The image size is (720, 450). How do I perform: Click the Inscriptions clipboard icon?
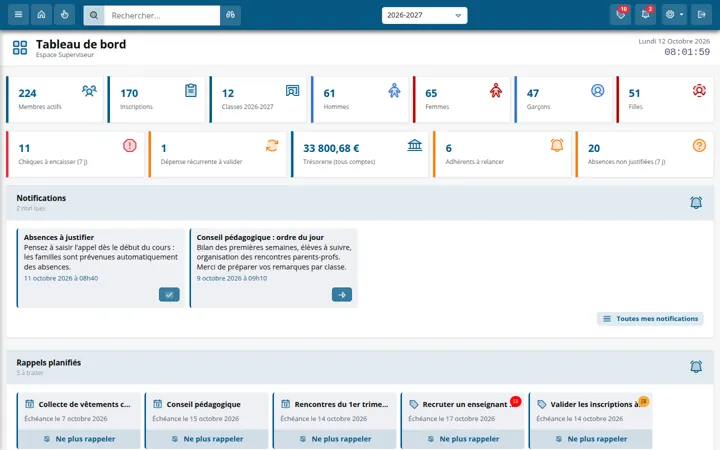[x=191, y=90]
